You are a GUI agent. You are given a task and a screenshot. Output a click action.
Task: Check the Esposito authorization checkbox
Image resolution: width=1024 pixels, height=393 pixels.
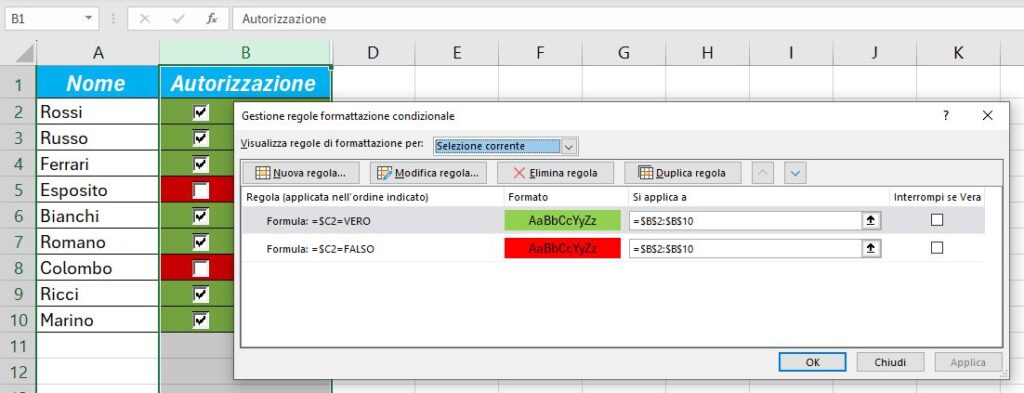(x=200, y=190)
